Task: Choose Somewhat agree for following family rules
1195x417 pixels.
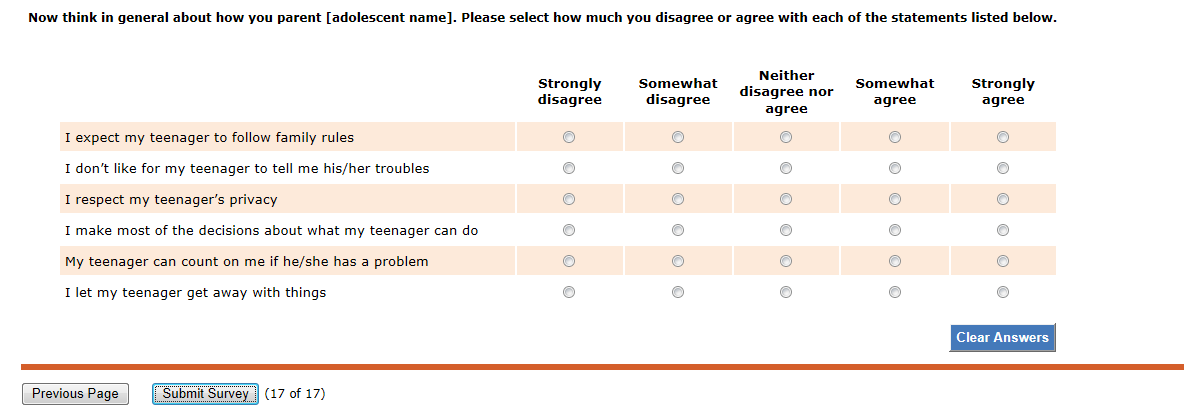Action: pos(895,137)
